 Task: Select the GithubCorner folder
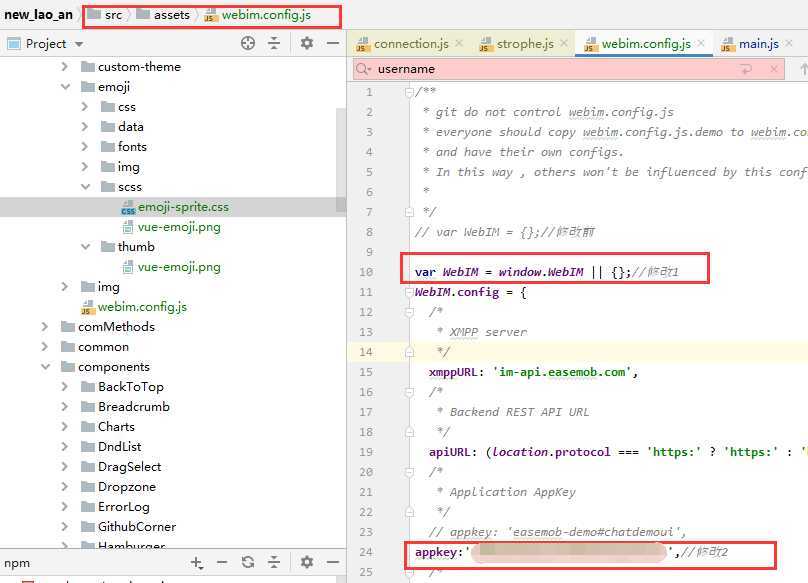(x=137, y=527)
